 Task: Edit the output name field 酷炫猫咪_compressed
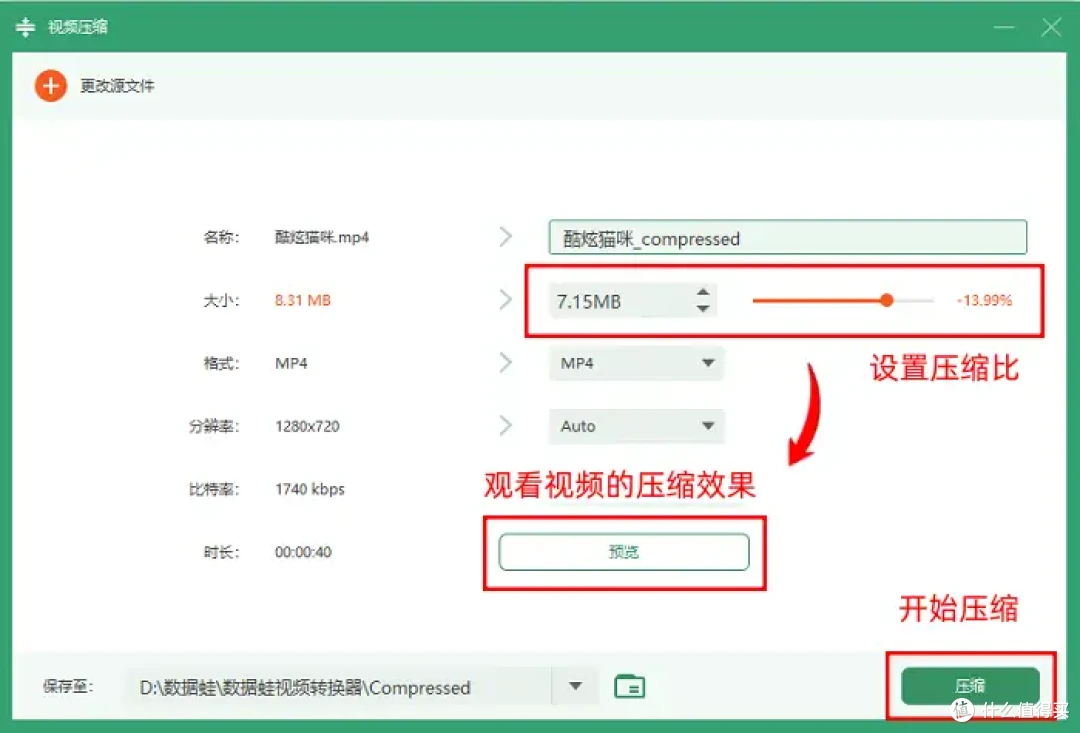click(787, 238)
